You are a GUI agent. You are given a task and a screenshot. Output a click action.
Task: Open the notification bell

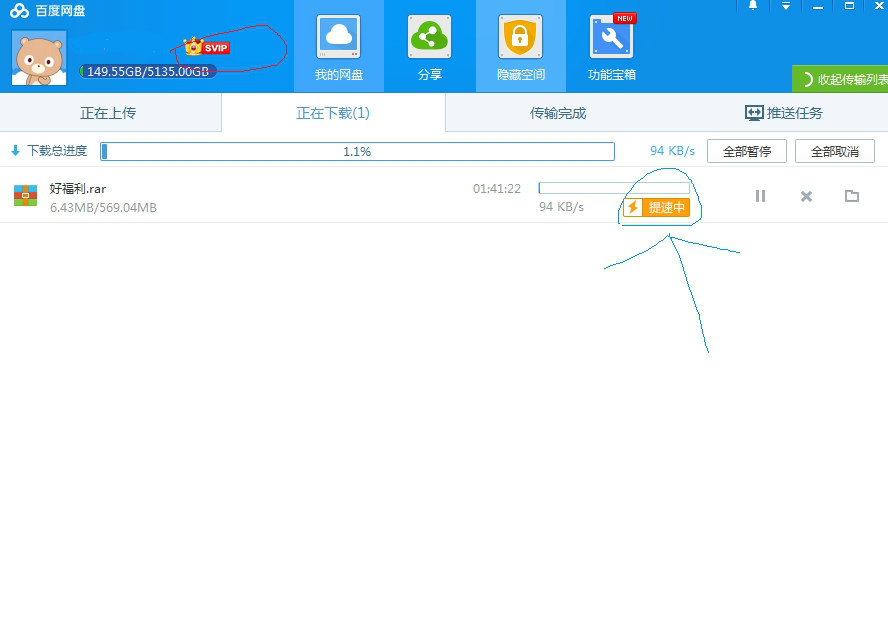coord(753,6)
